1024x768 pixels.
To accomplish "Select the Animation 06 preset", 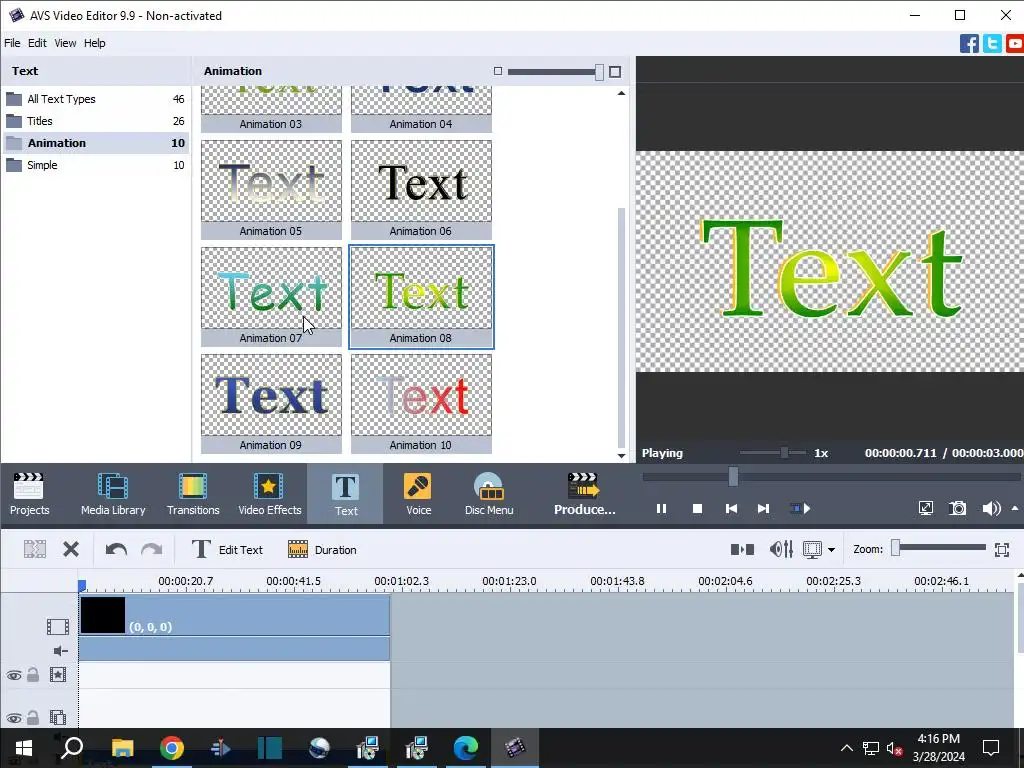I will tap(421, 189).
